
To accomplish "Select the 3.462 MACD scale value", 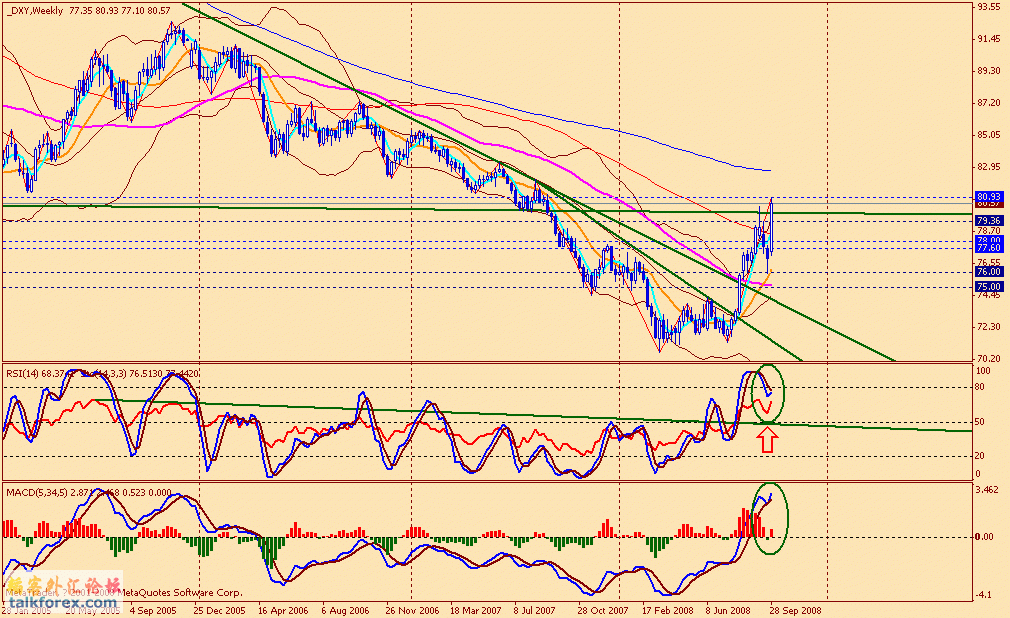I will tap(987, 490).
